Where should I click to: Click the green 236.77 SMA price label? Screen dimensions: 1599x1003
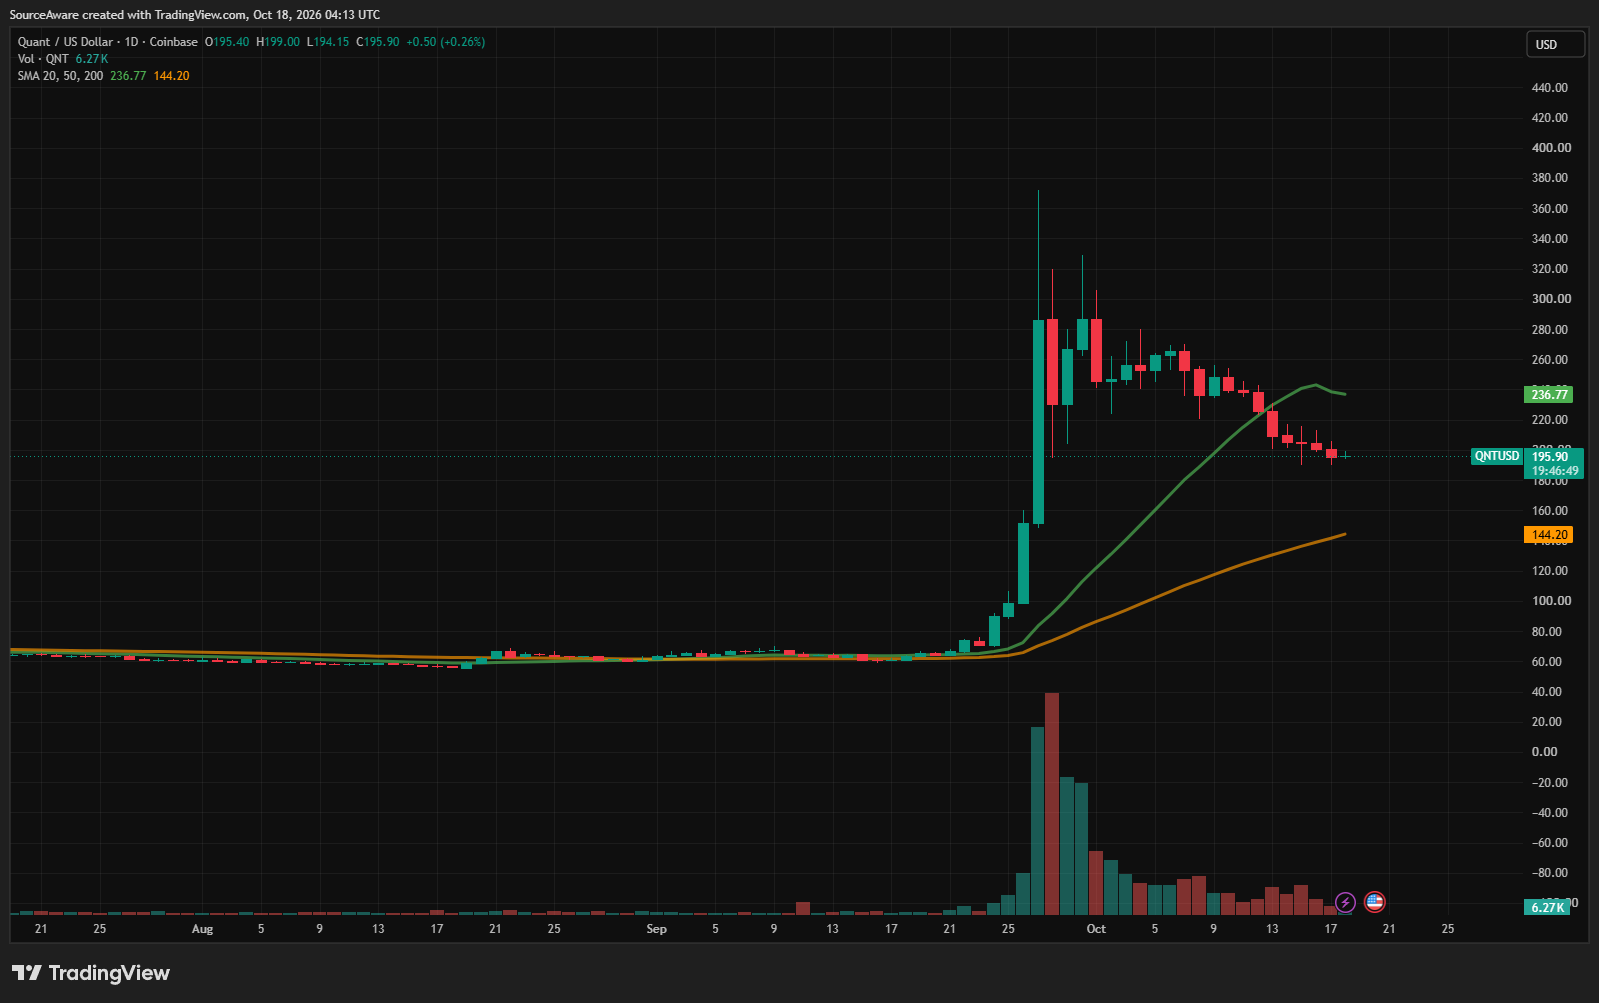1549,394
